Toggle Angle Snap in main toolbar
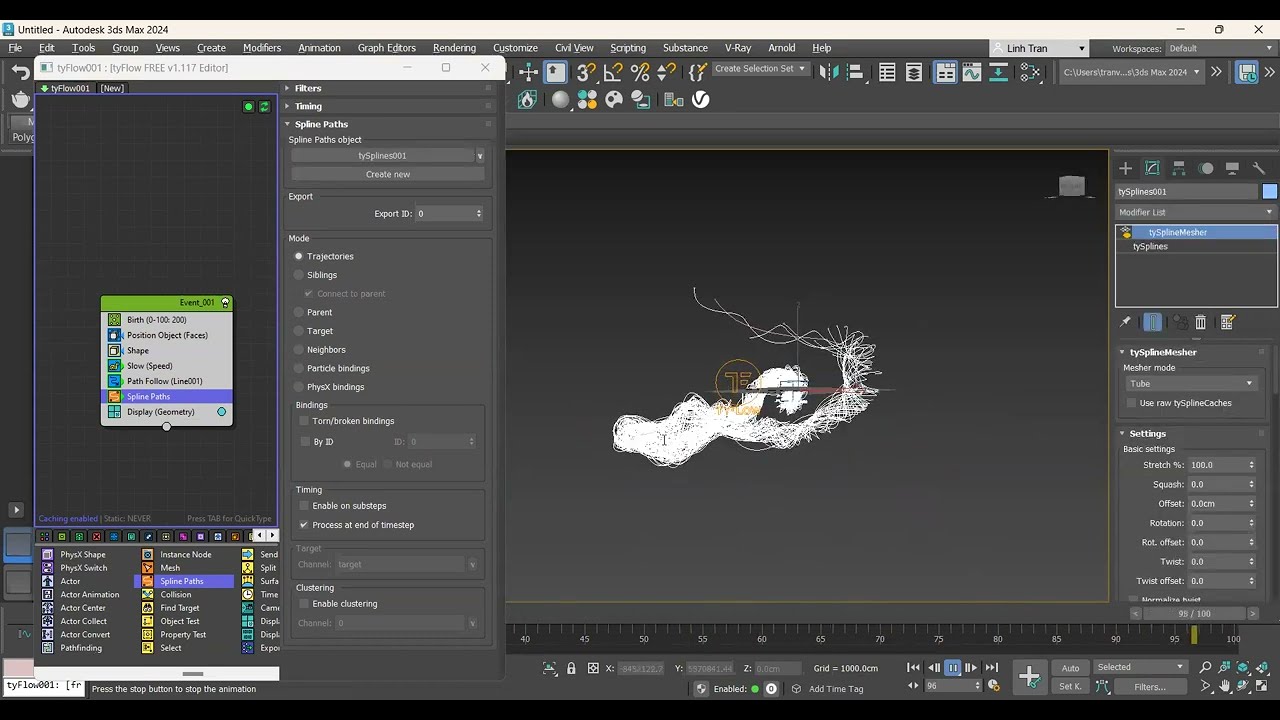 [x=613, y=72]
